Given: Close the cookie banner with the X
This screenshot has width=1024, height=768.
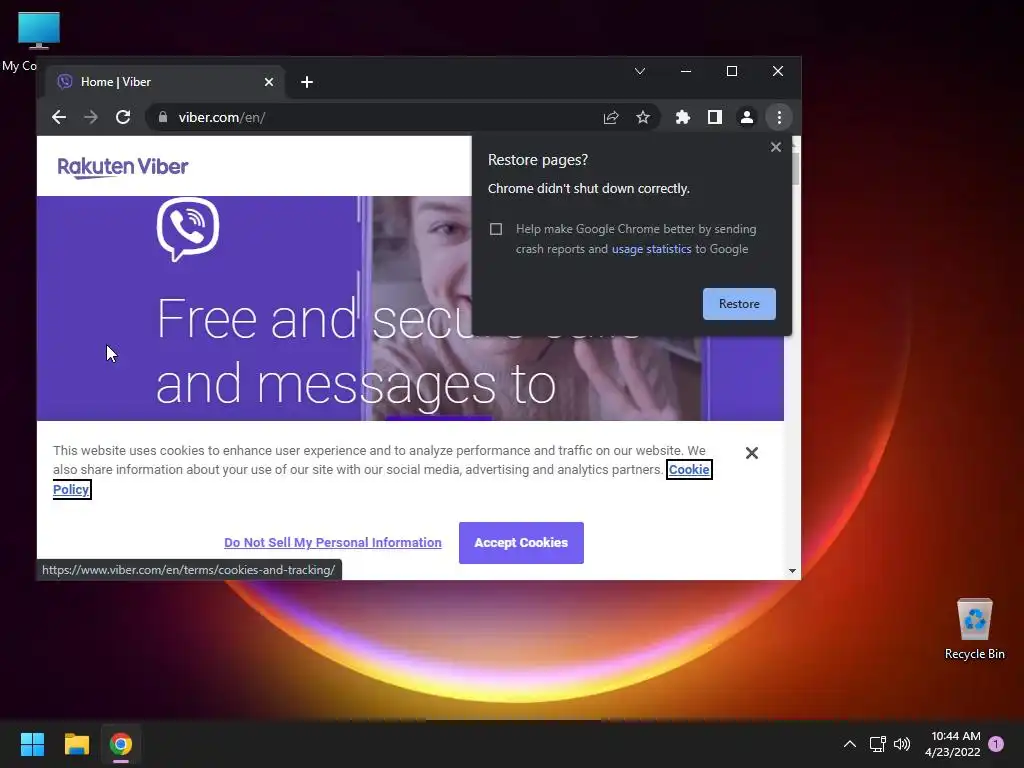Looking at the screenshot, I should pos(752,453).
